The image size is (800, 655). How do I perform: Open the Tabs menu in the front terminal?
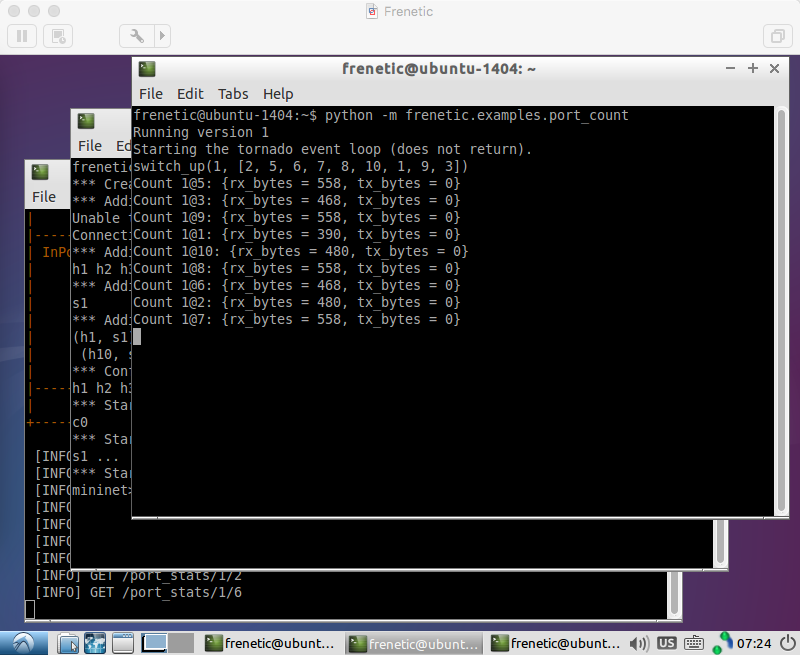(233, 94)
